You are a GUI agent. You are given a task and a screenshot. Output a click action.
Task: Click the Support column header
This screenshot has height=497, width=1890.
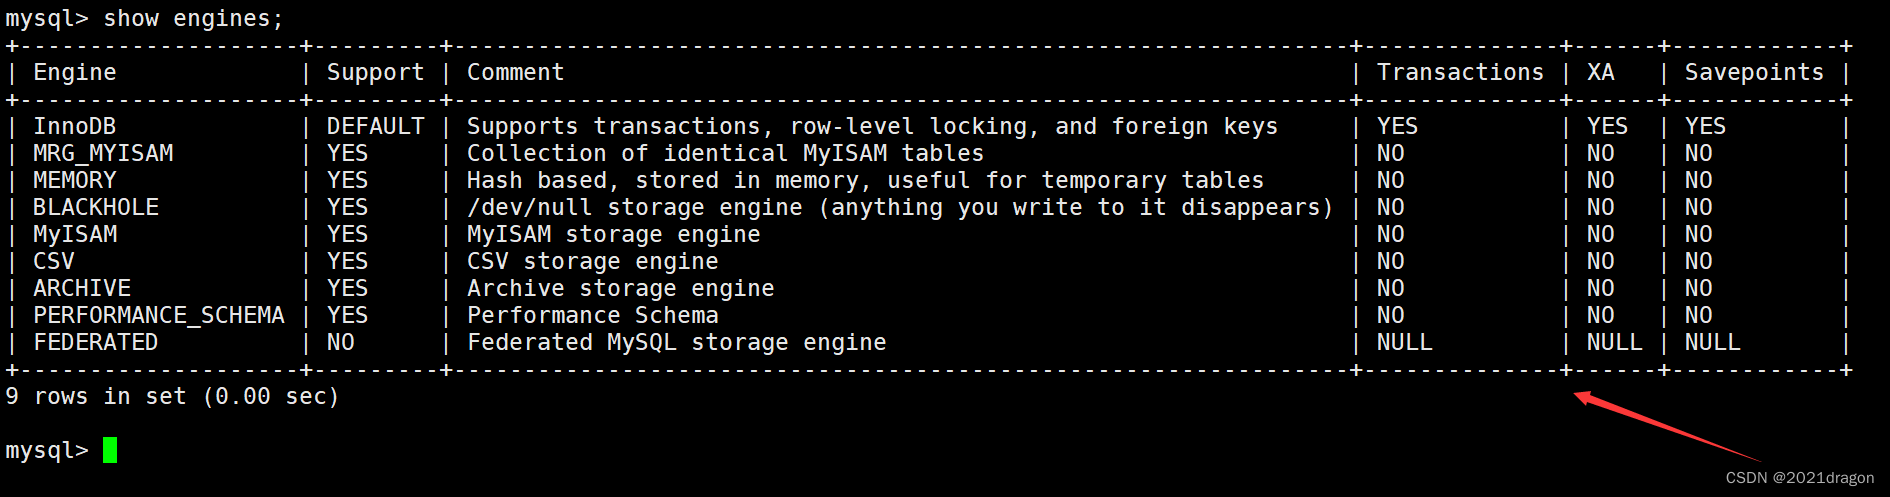(x=375, y=73)
